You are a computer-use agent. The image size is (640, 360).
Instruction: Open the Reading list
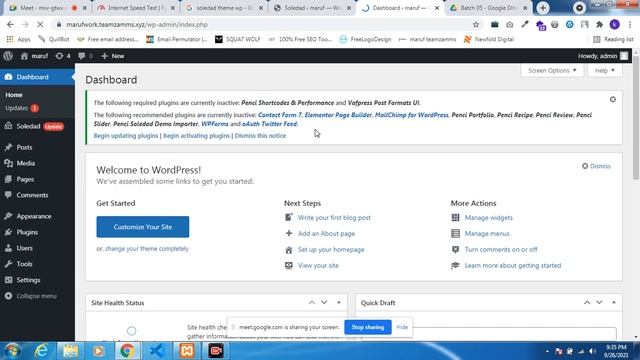coord(613,39)
